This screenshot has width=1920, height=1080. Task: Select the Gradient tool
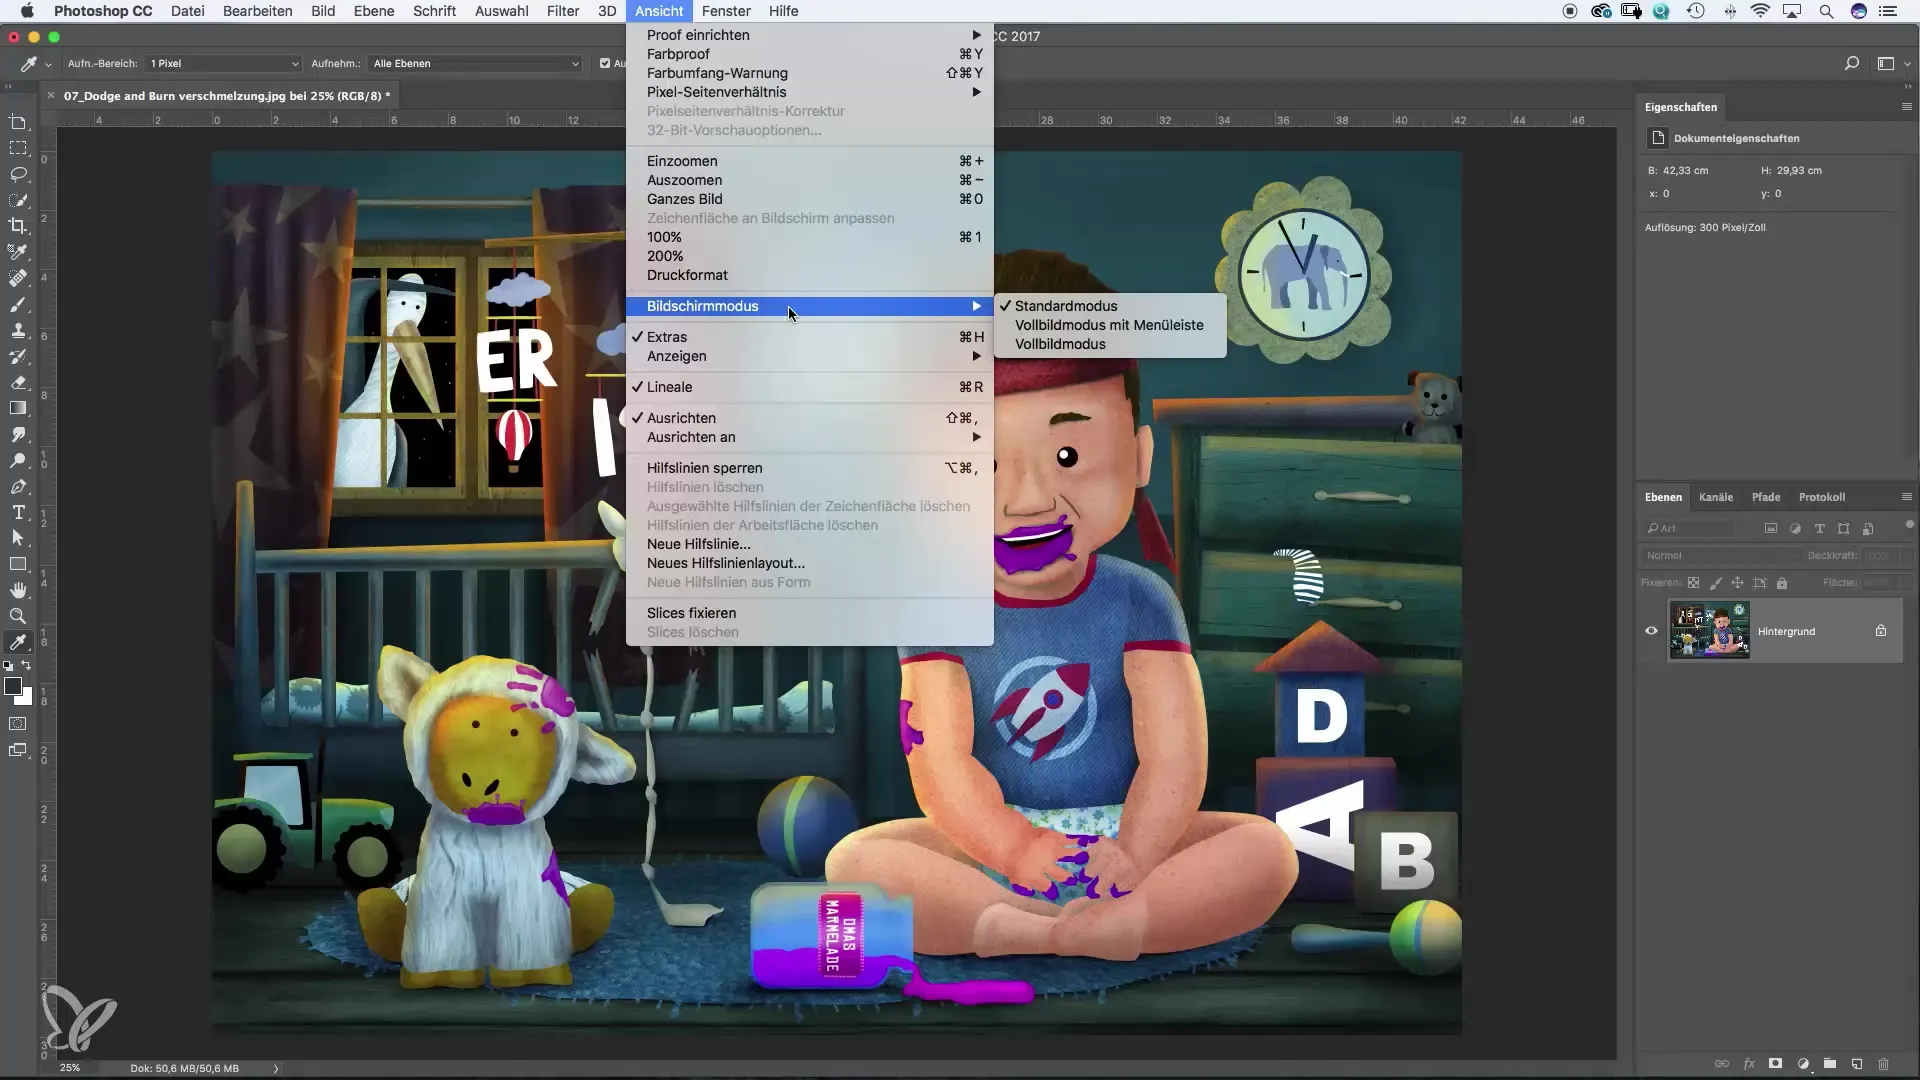tap(18, 408)
